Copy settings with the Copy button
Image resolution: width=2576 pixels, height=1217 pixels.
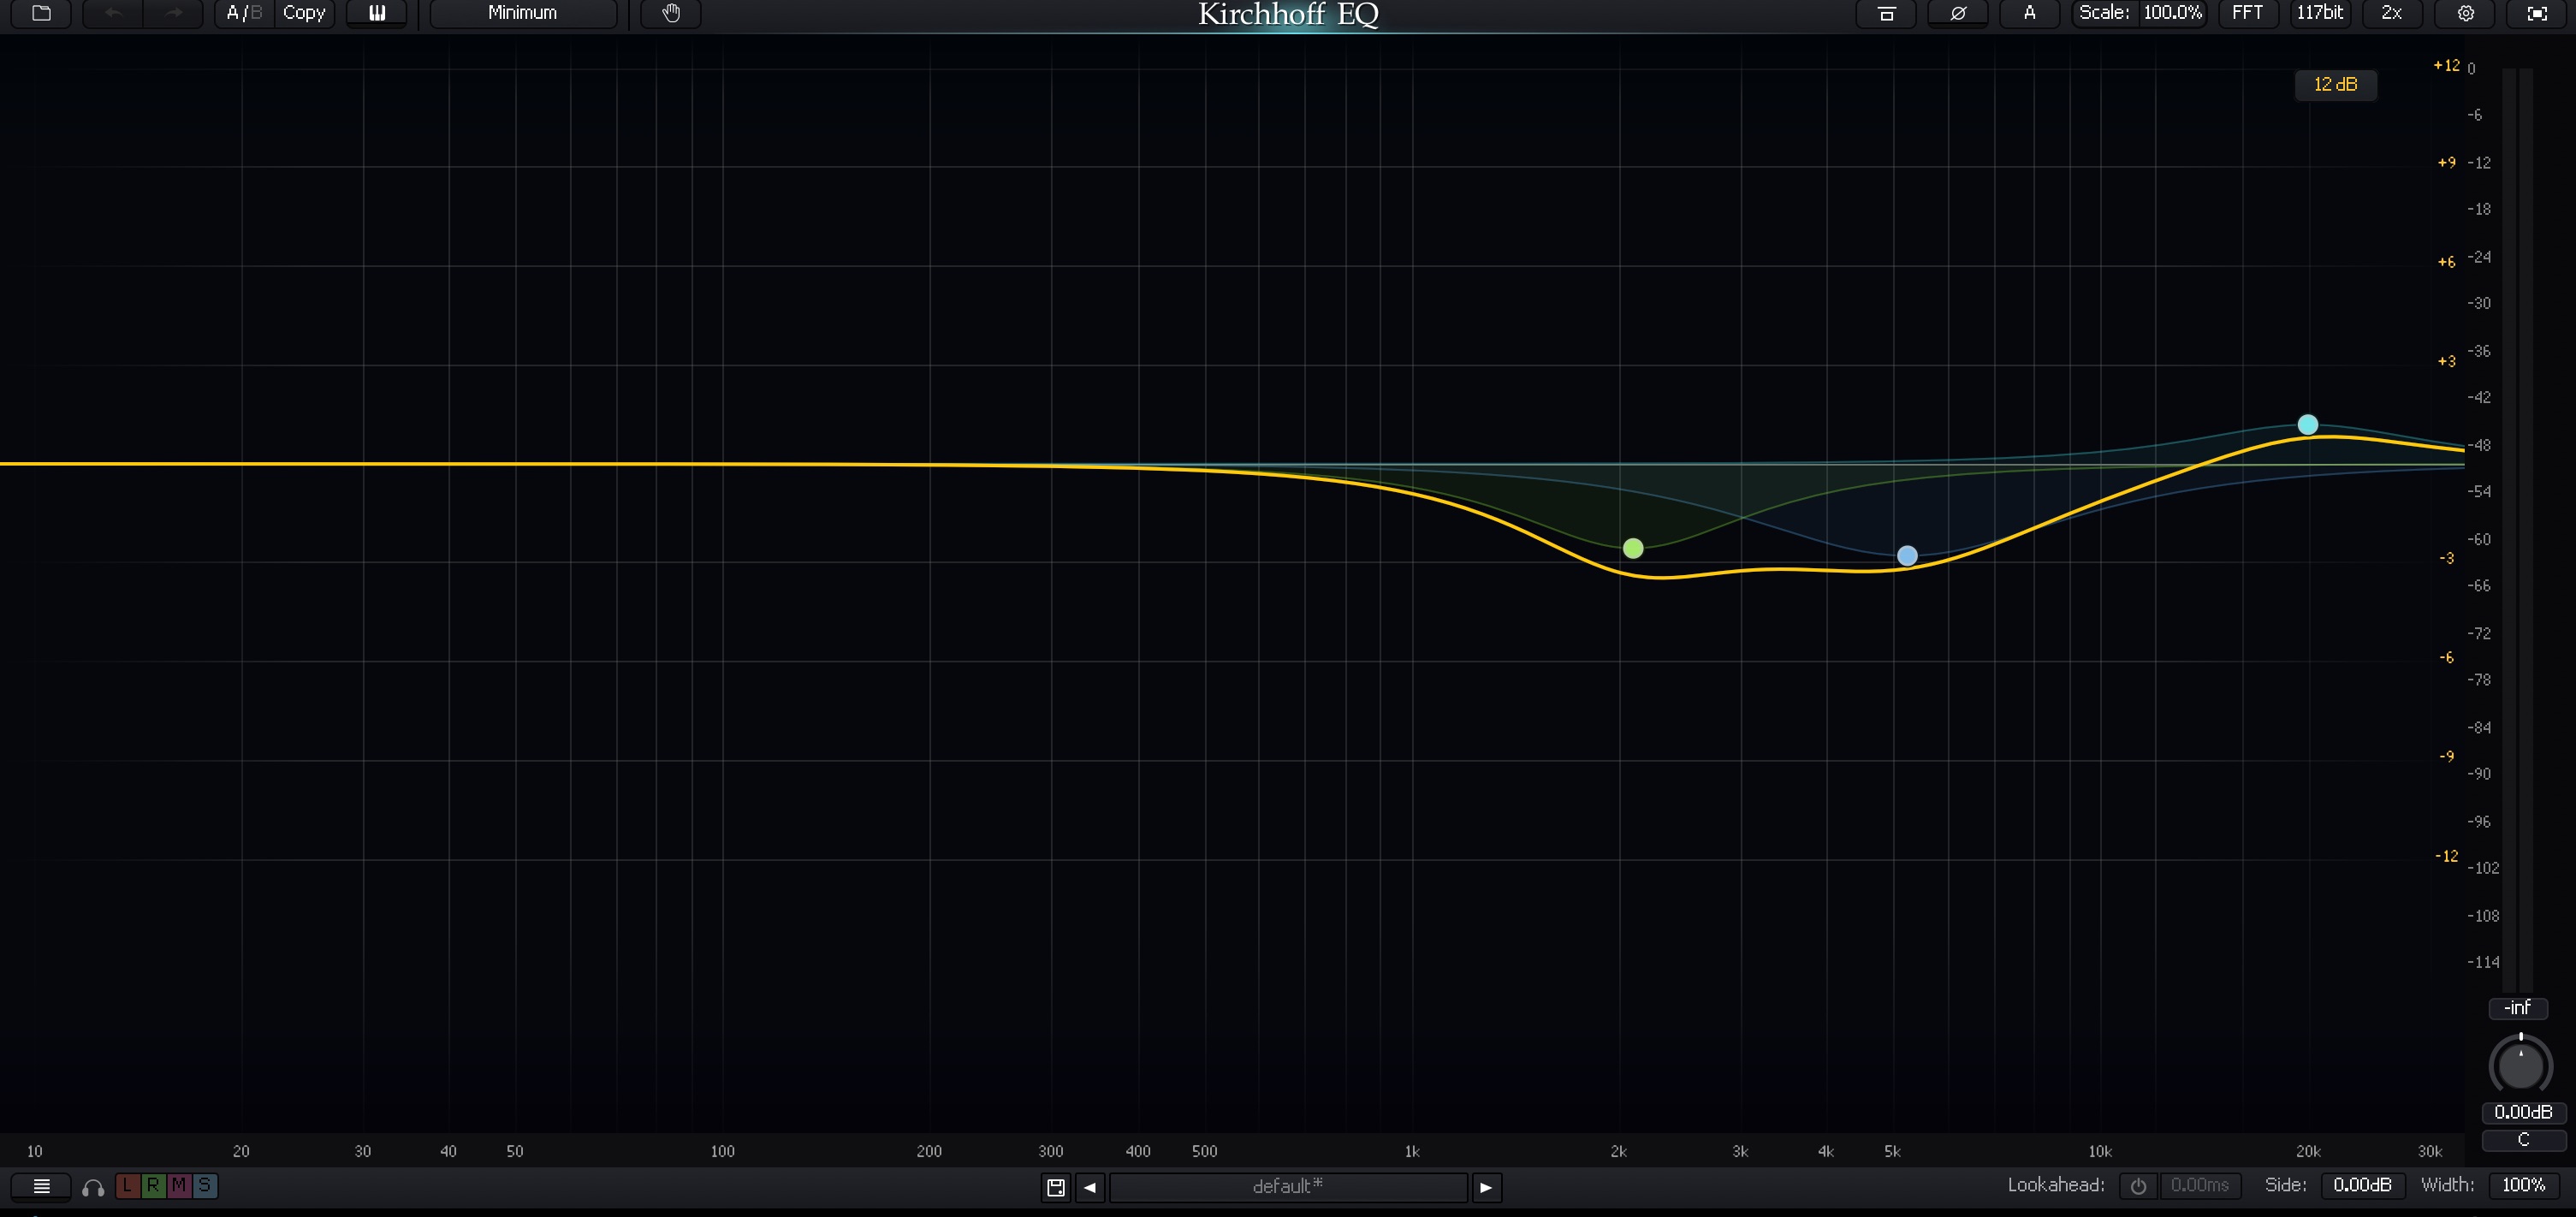(x=304, y=13)
